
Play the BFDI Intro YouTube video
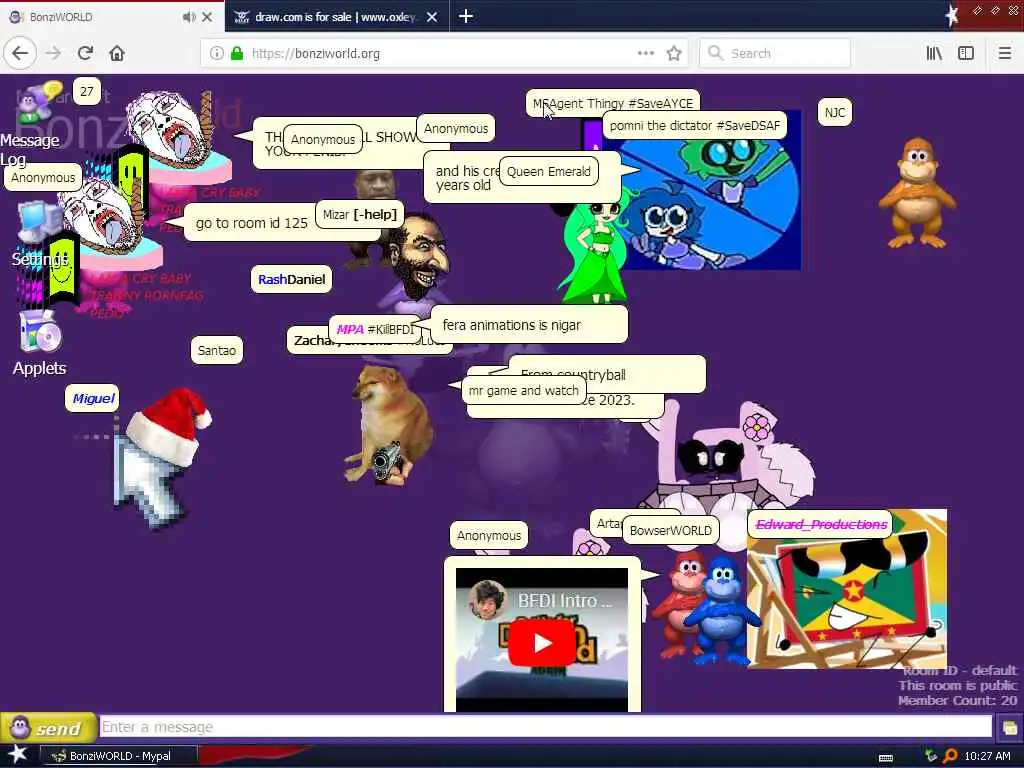coord(542,643)
